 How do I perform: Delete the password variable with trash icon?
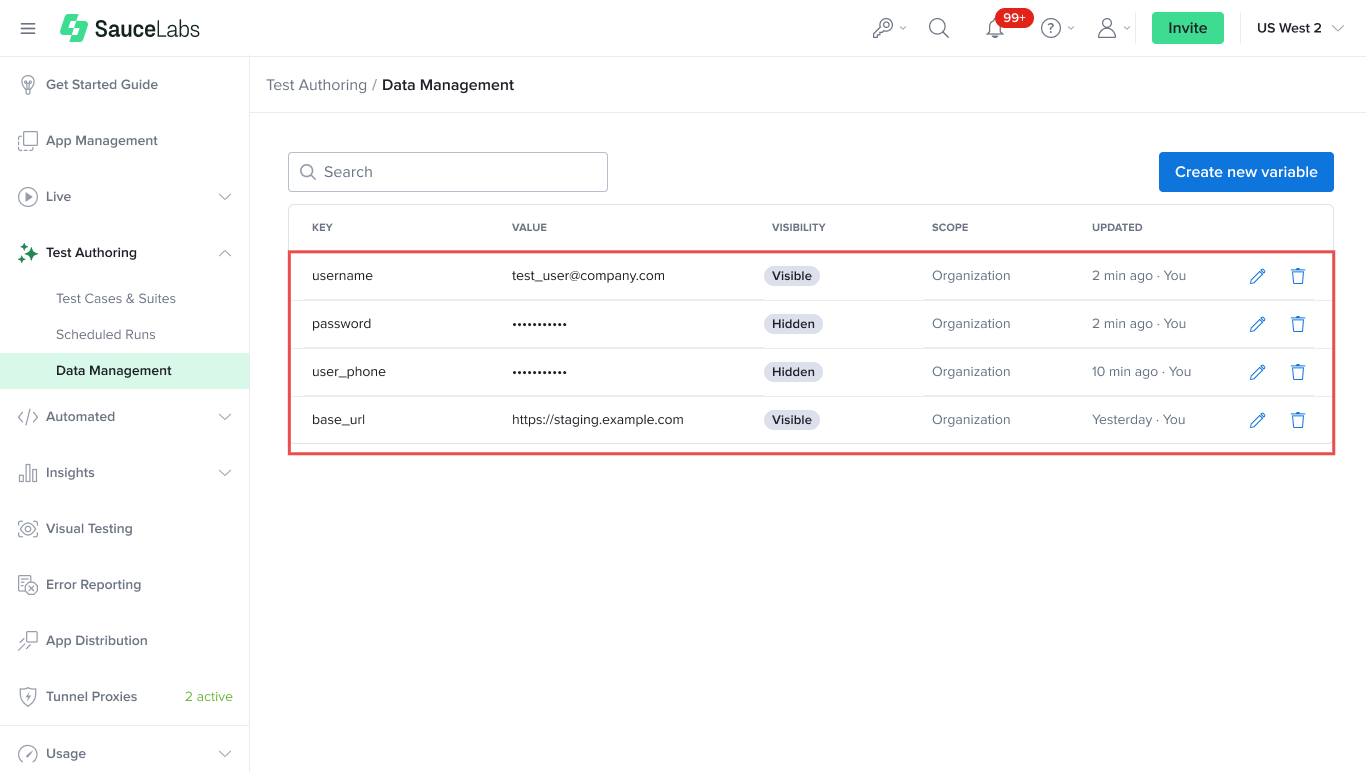pyautogui.click(x=1298, y=324)
